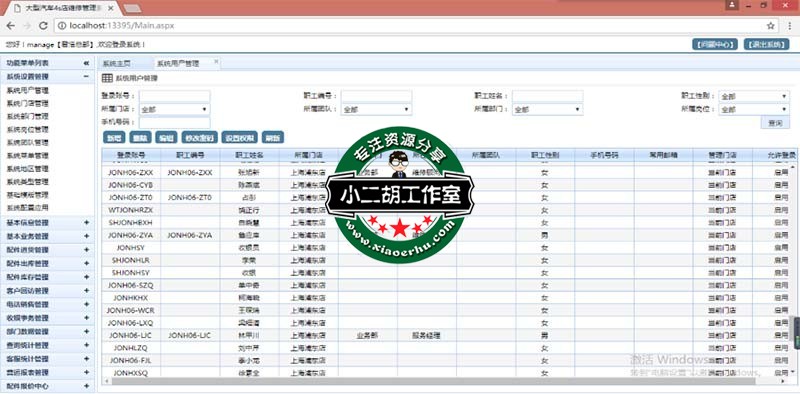Click the Chrome profile icon

[732, 5]
